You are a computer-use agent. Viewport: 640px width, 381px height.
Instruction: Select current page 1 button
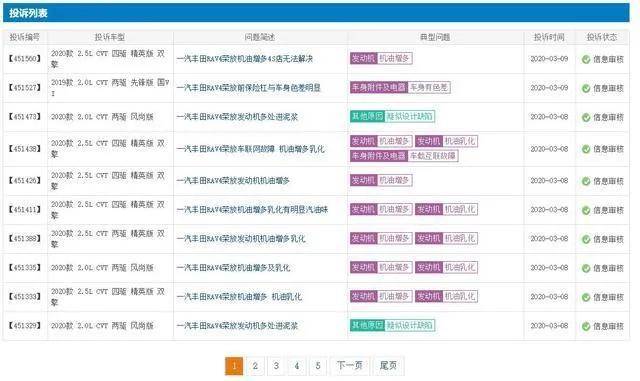[234, 366]
